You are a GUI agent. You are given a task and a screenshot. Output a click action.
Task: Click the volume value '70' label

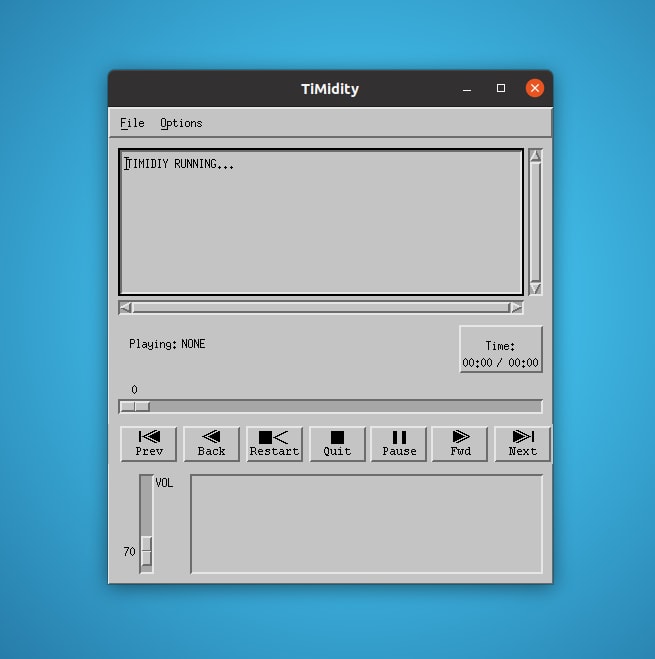click(129, 551)
